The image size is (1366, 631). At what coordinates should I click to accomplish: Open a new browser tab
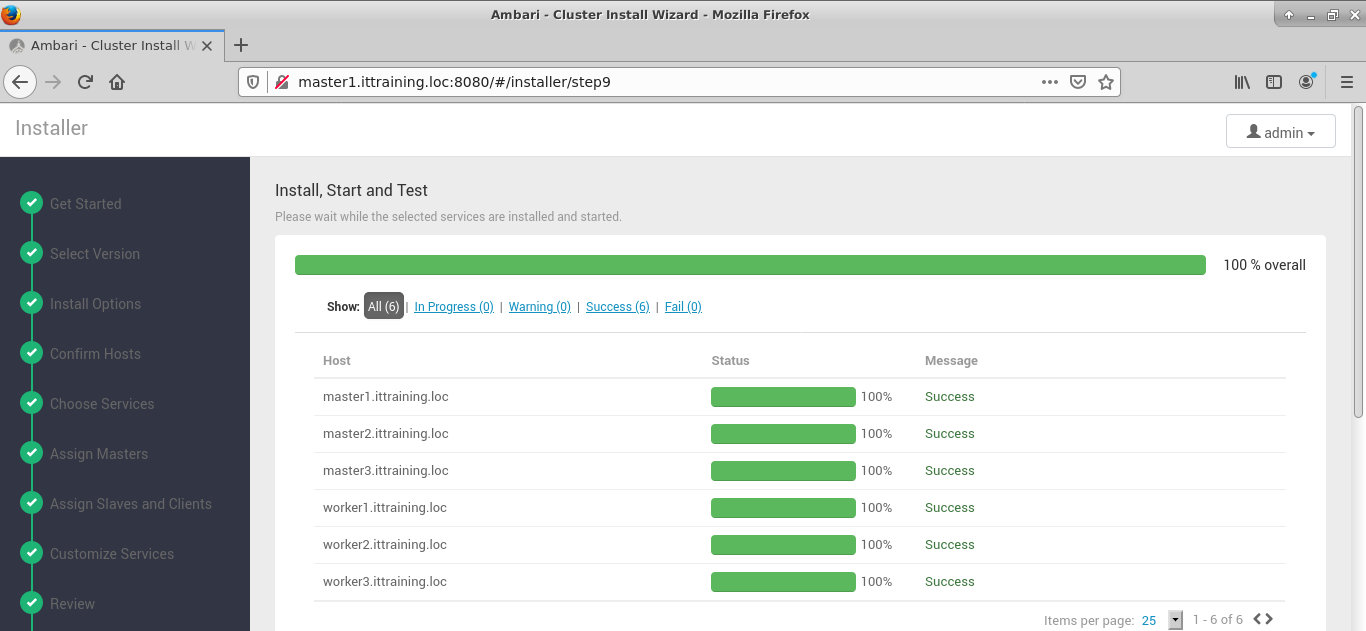click(241, 45)
